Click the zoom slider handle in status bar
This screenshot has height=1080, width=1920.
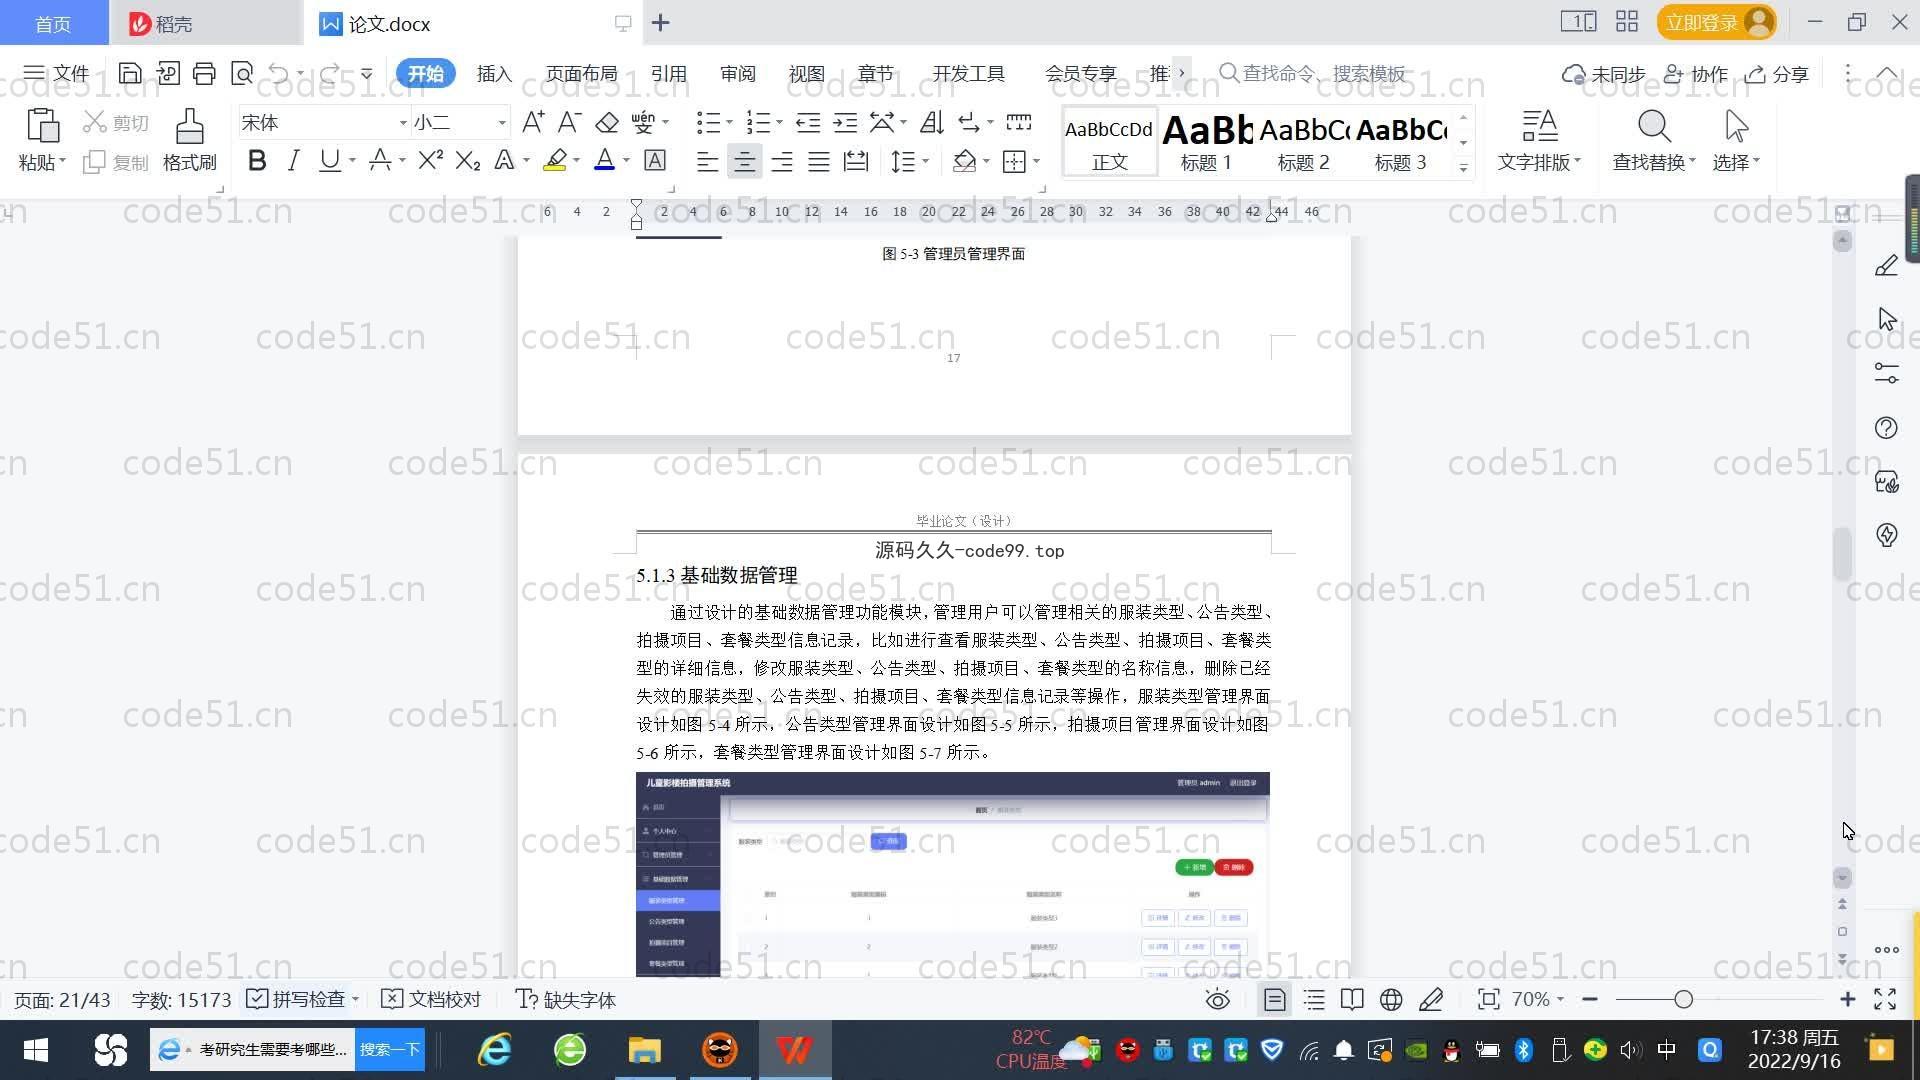[x=1683, y=999]
